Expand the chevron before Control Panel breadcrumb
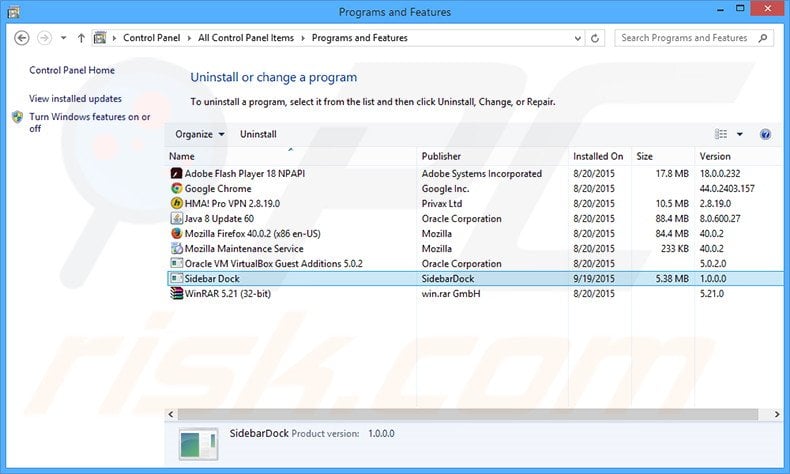The image size is (790, 474). [114, 38]
